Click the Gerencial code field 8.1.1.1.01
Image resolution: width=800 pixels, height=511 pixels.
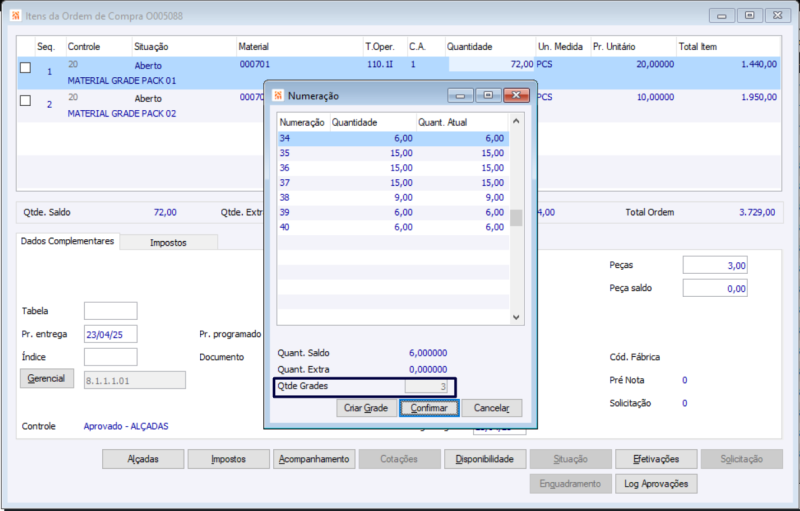[135, 380]
